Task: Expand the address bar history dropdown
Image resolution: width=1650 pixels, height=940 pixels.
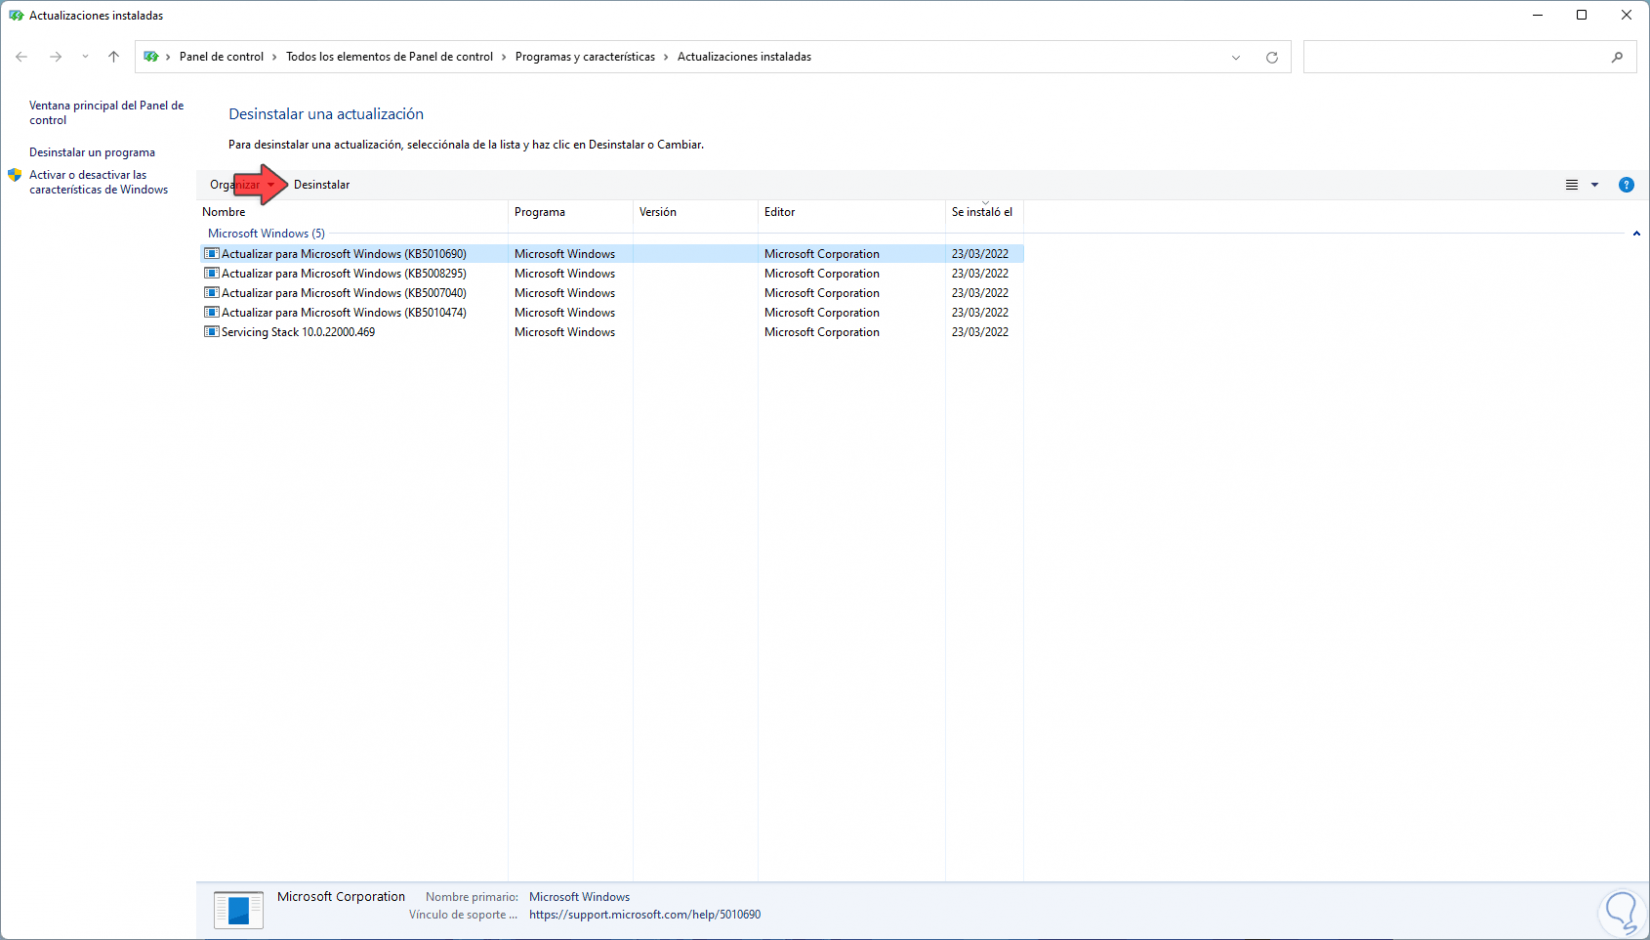Action: 1236,57
